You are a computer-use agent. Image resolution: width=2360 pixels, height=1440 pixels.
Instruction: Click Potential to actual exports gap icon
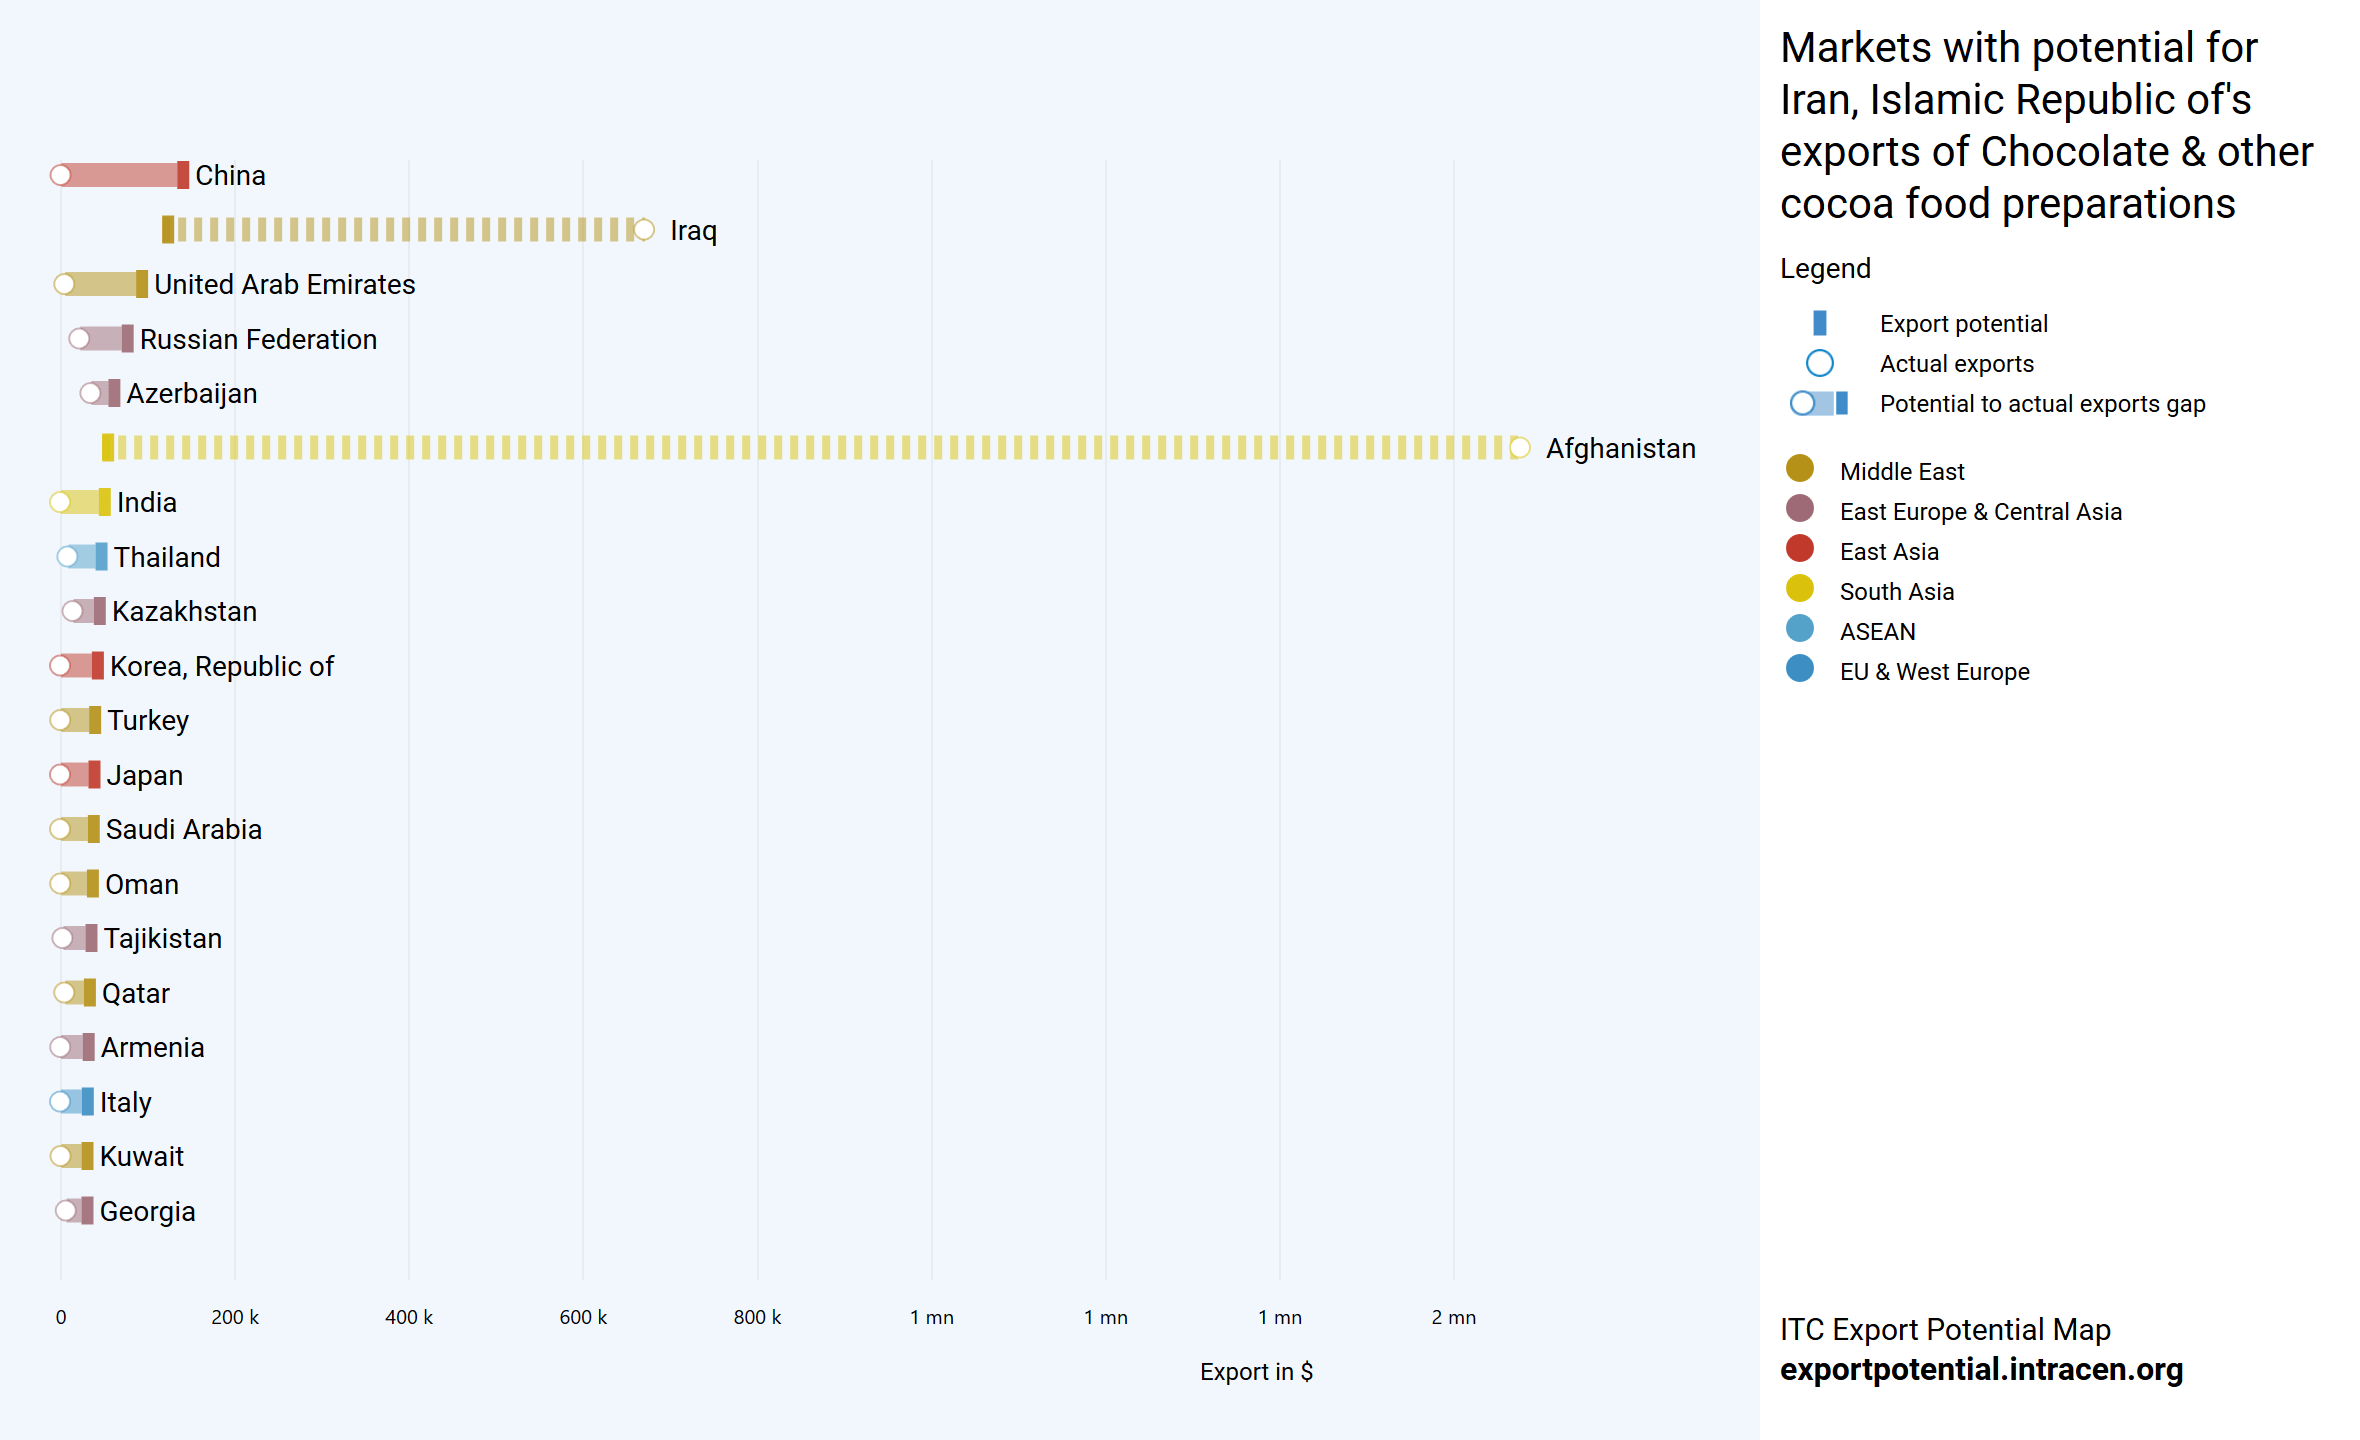[x=1819, y=403]
